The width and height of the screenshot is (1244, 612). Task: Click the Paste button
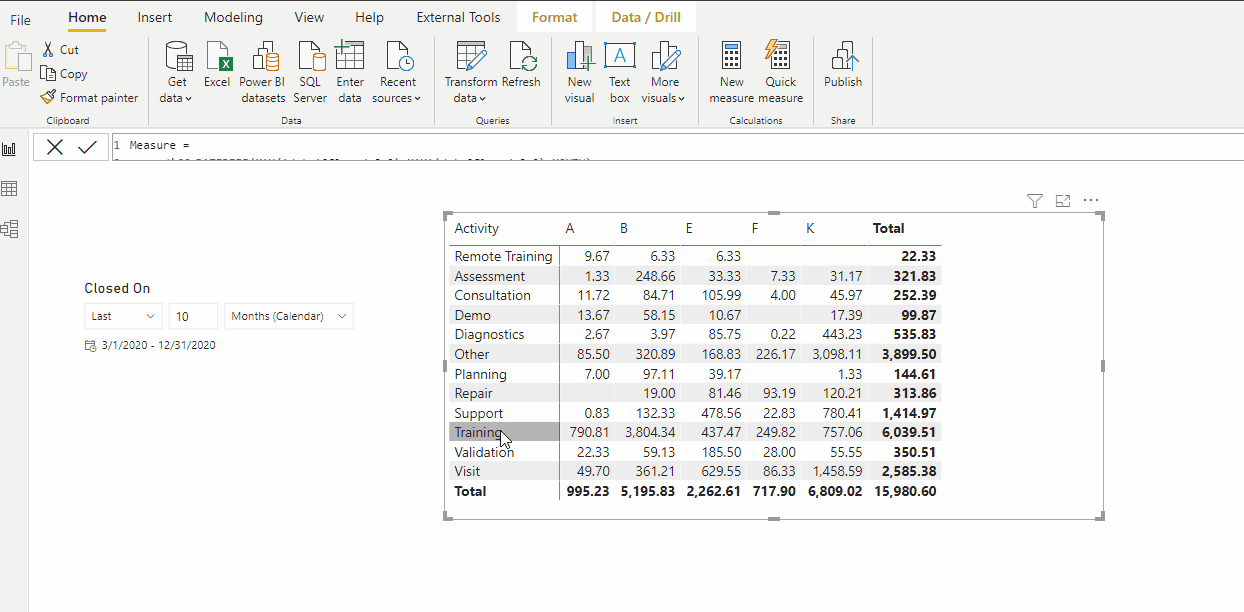point(16,66)
